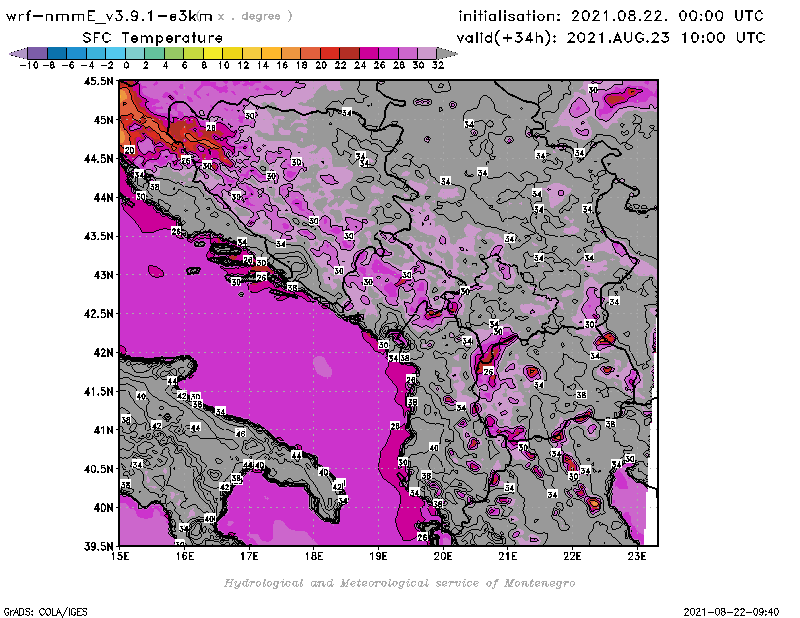Pick the yellow swatch between 8 and 10
Image resolution: width=800 pixels, height=618 pixels.
tap(213, 53)
